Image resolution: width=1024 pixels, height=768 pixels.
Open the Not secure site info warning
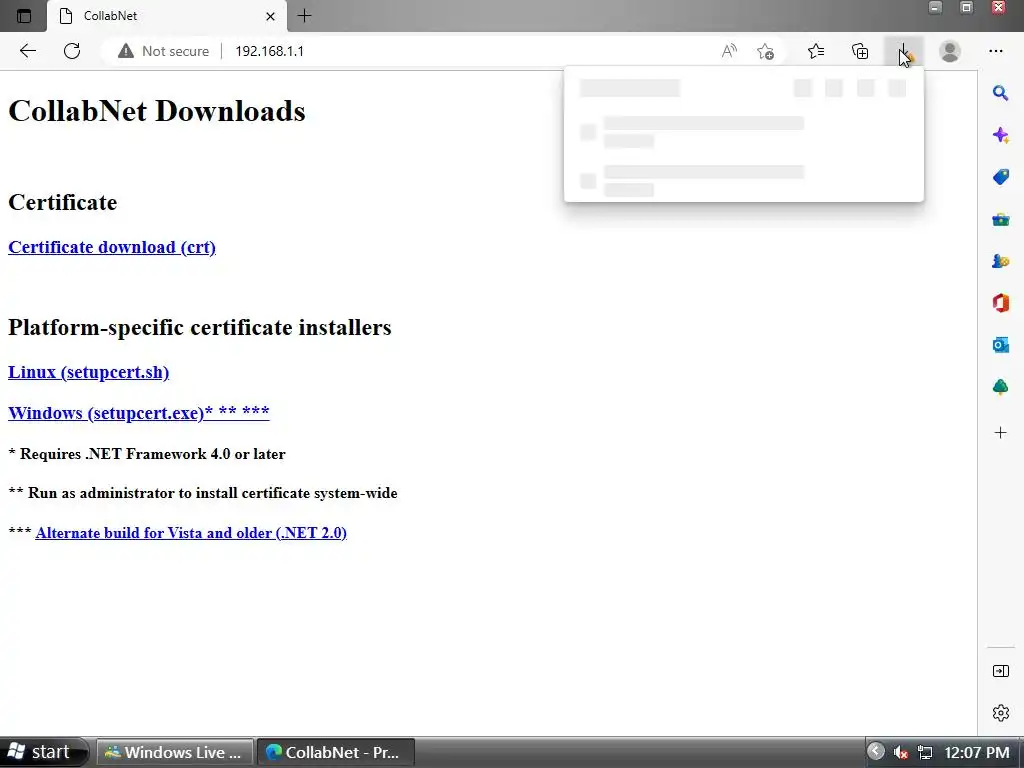tap(163, 51)
